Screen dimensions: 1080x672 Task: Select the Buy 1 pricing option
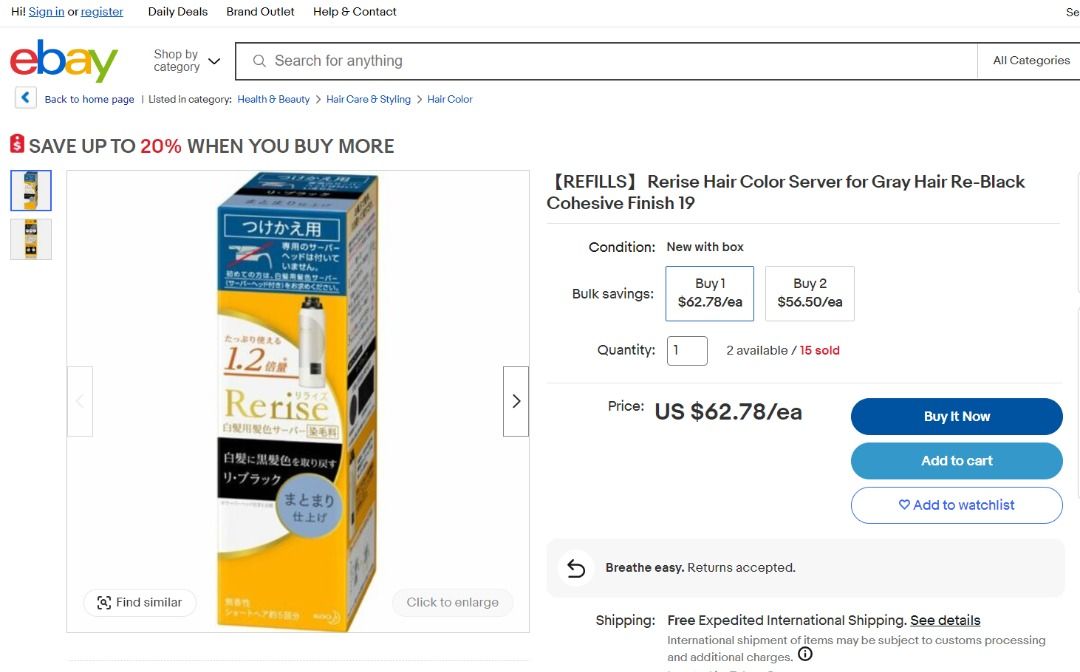[x=709, y=293]
